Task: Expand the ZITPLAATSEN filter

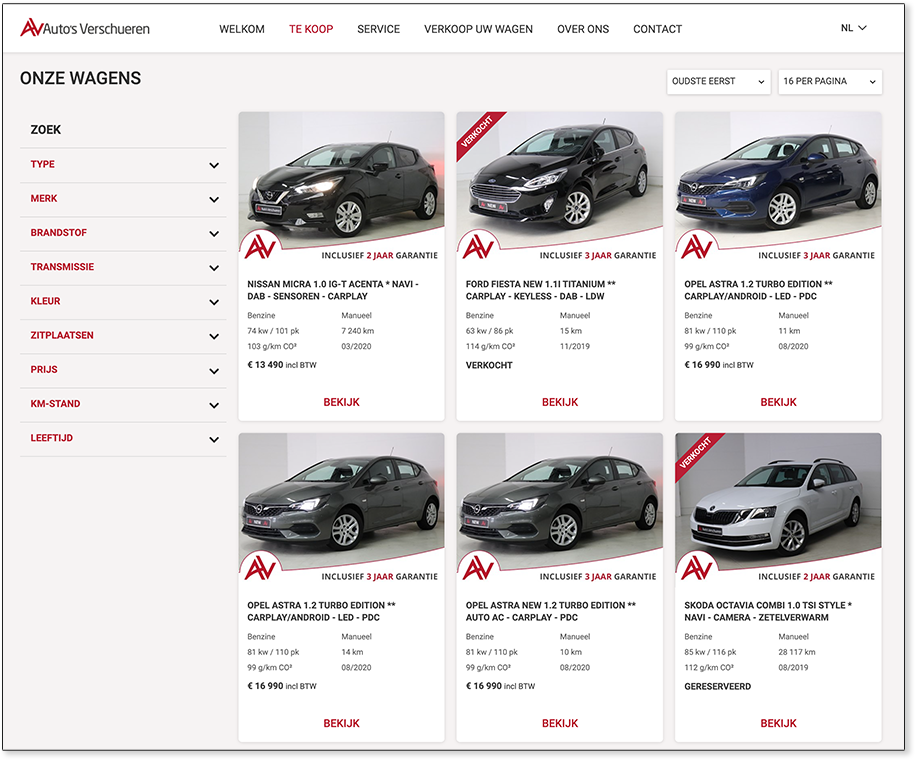Action: [x=123, y=336]
